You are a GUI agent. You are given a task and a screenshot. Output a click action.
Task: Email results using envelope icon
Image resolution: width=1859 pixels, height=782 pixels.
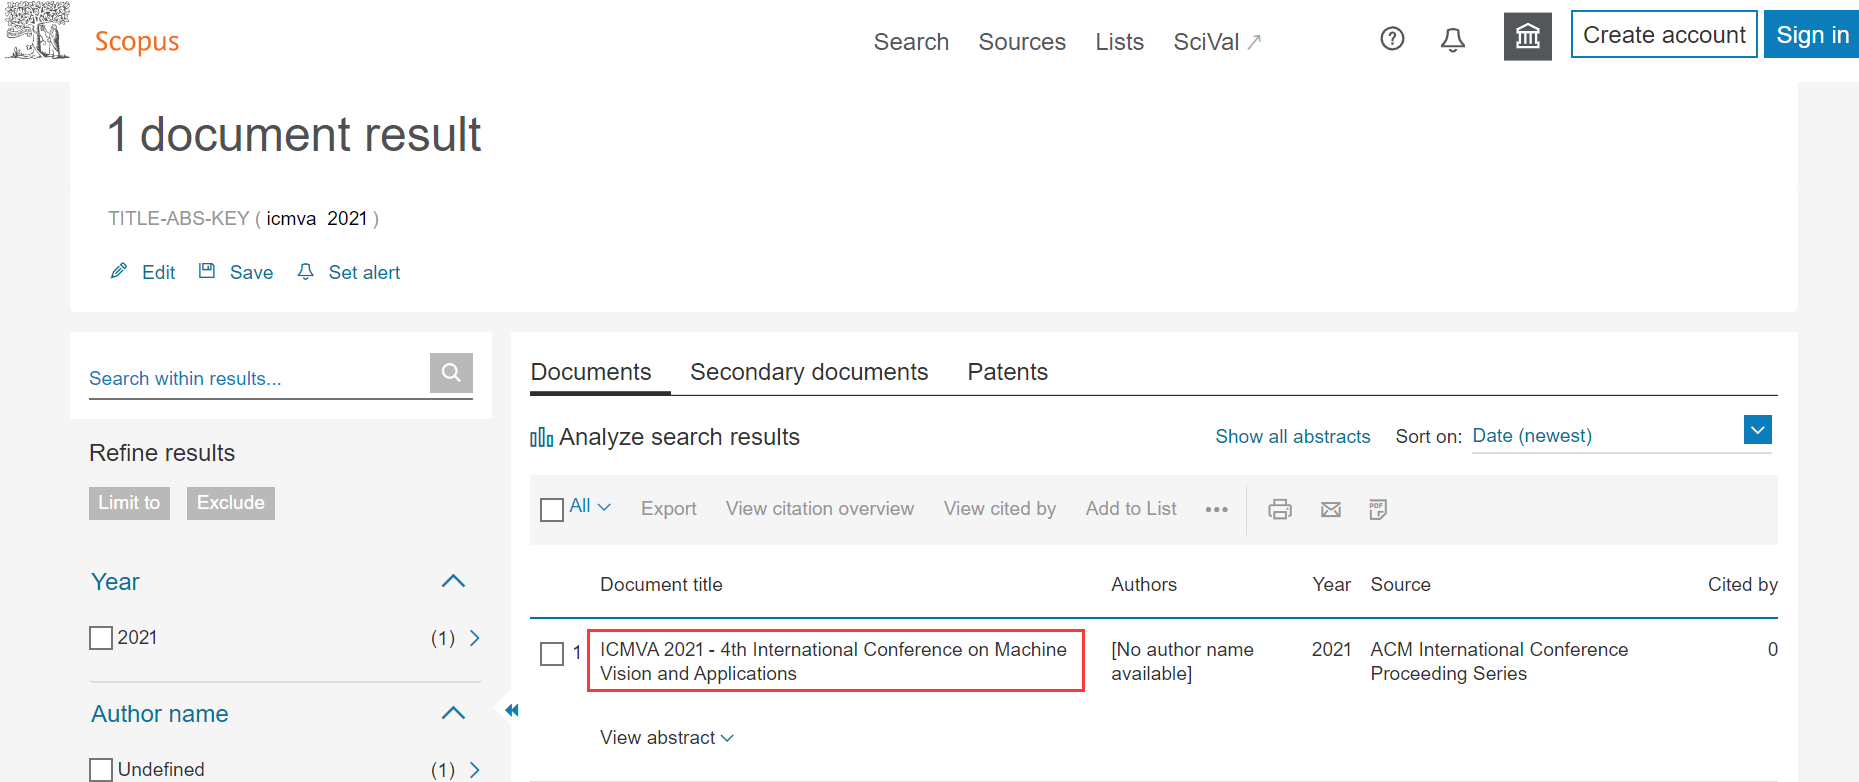(1331, 510)
